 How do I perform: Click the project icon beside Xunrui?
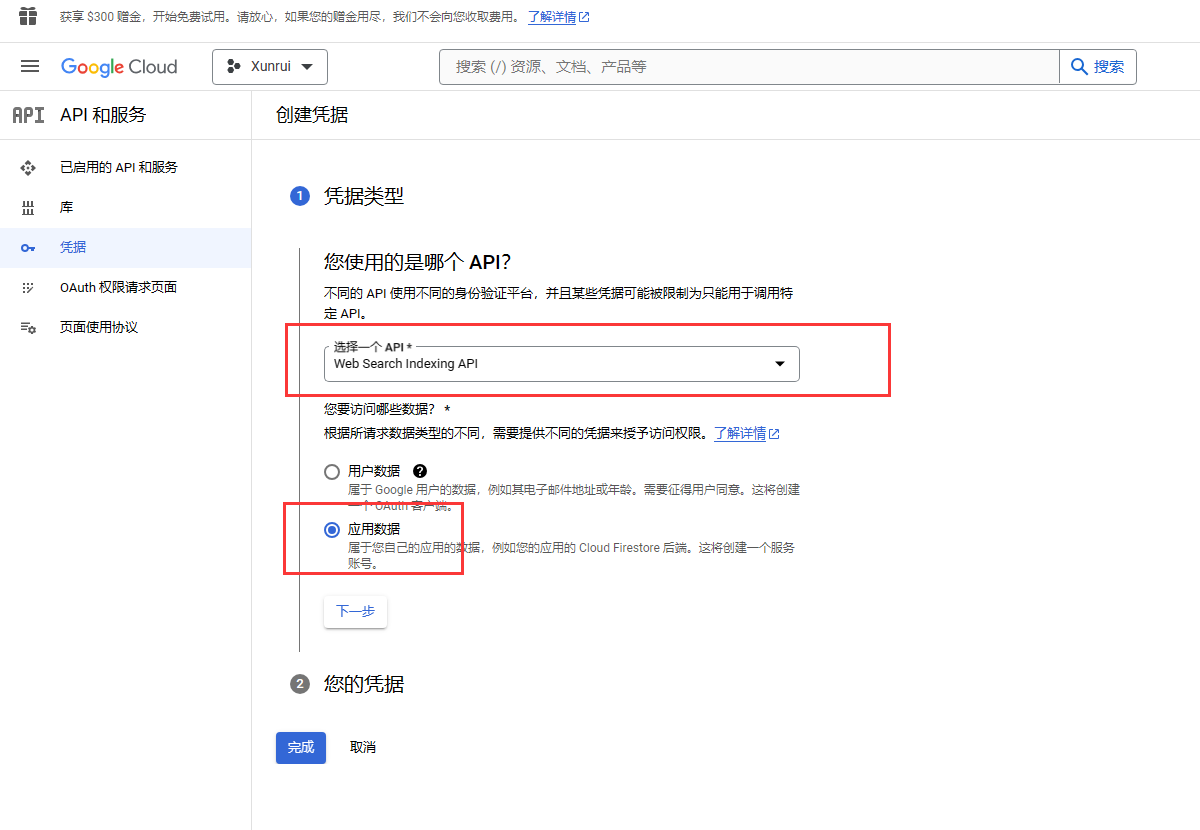[x=234, y=66]
